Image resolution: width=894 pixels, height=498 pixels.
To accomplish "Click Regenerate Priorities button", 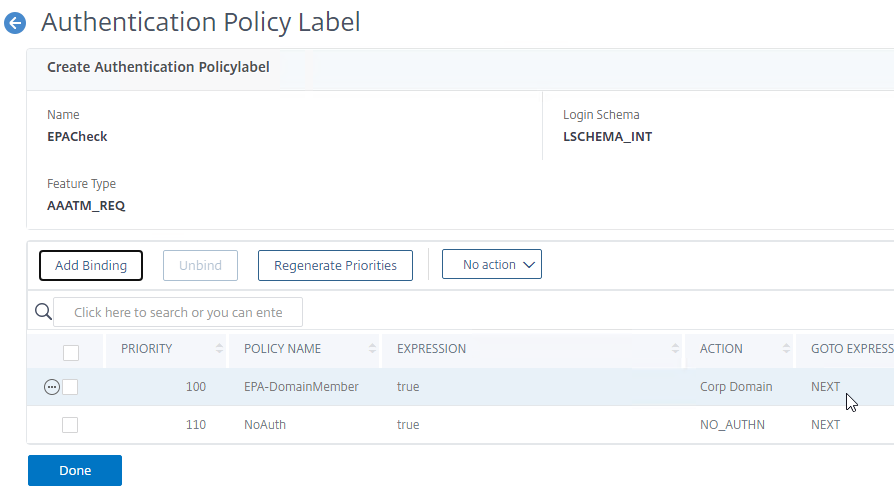I will click(x=335, y=265).
